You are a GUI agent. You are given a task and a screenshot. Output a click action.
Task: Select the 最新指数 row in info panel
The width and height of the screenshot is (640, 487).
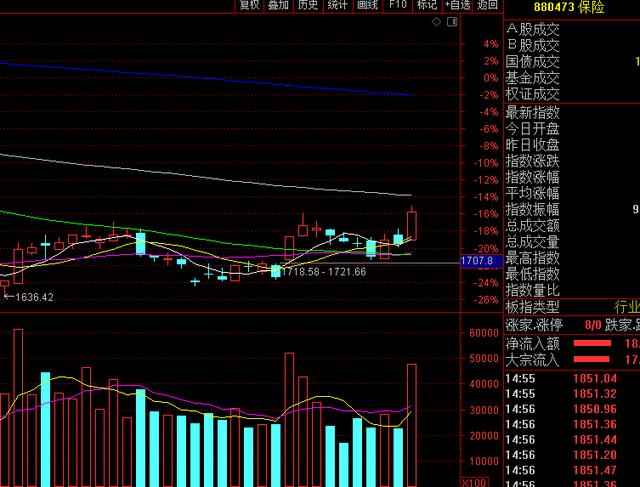(x=533, y=112)
